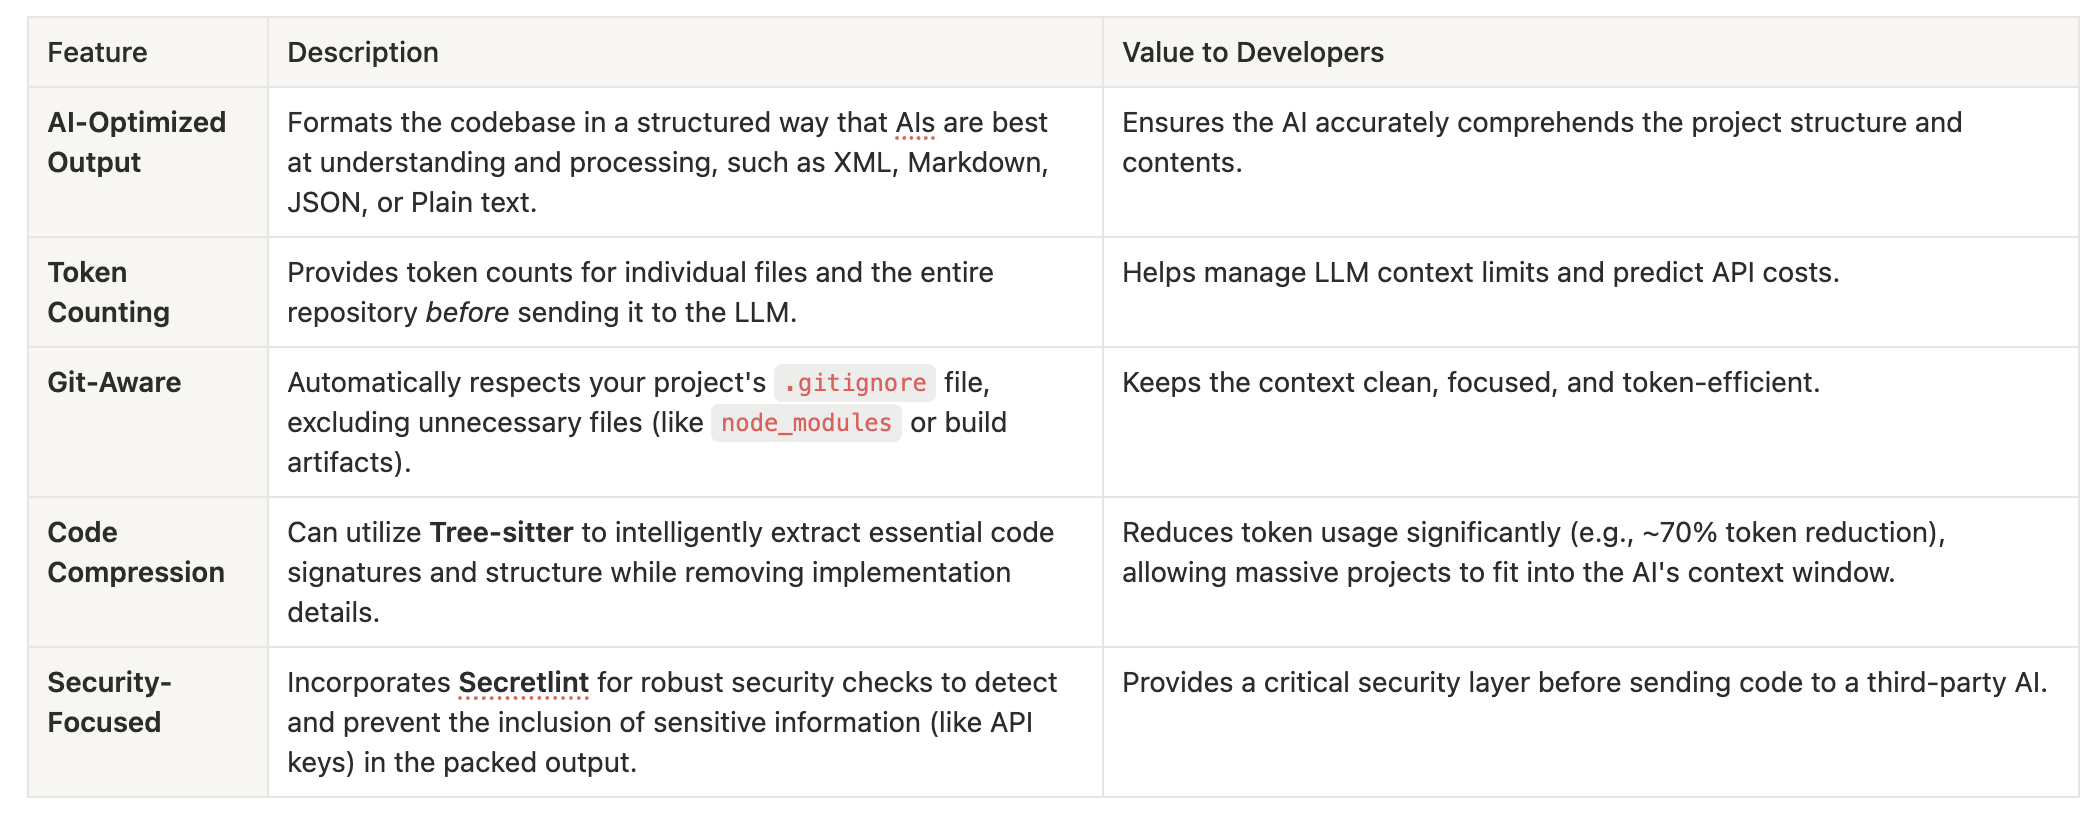Image resolution: width=2098 pixels, height=816 pixels.
Task: Click the misspell-underlined word "AIs"
Action: pyautogui.click(x=915, y=122)
